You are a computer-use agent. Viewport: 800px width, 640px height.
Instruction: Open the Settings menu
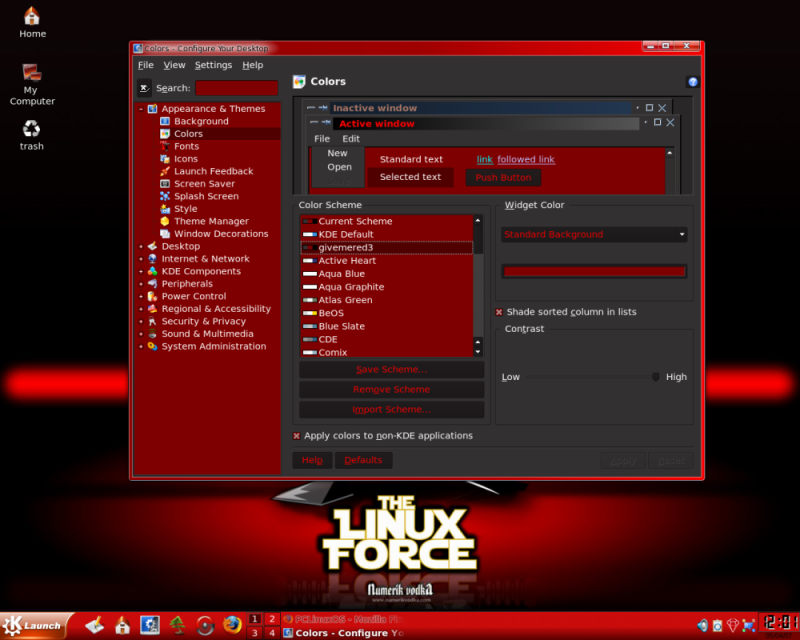point(213,65)
